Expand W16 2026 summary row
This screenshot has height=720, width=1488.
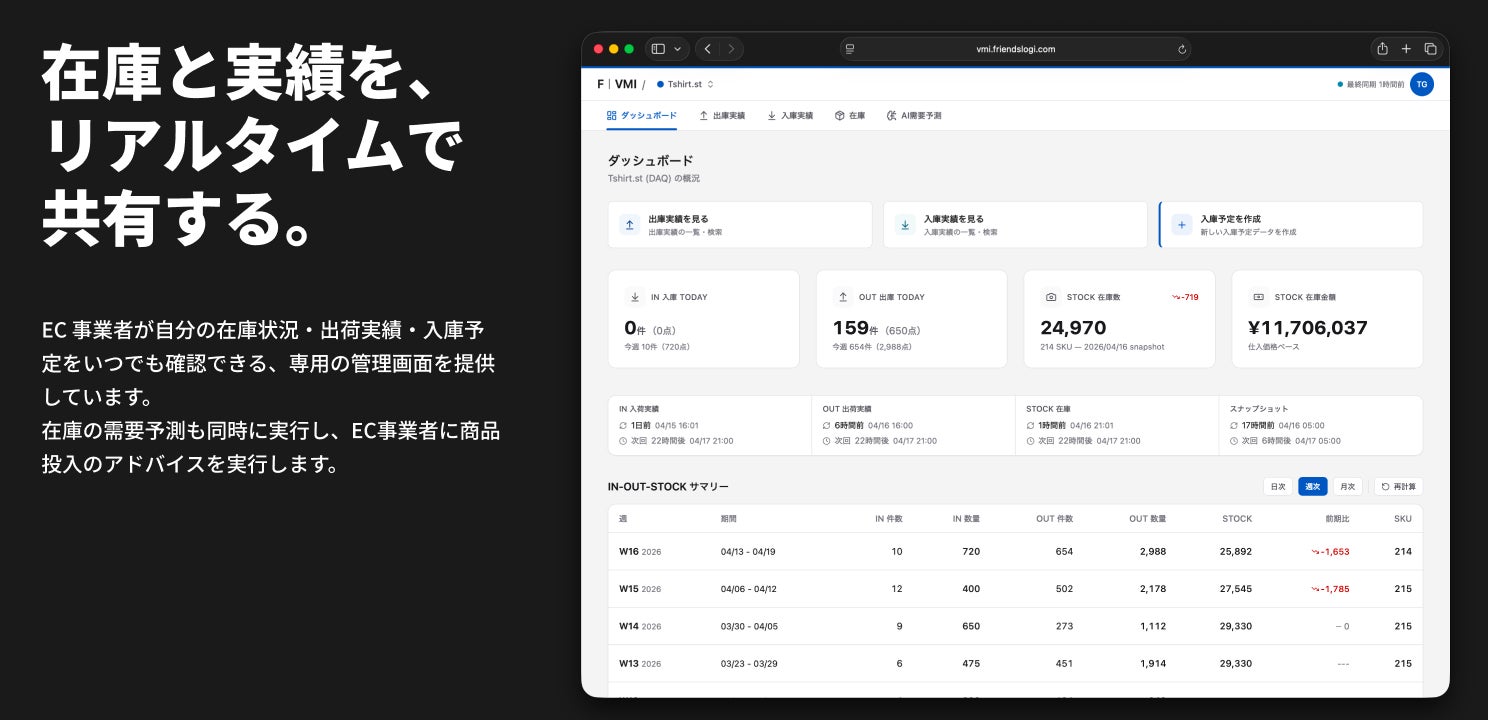pyautogui.click(x=1015, y=551)
